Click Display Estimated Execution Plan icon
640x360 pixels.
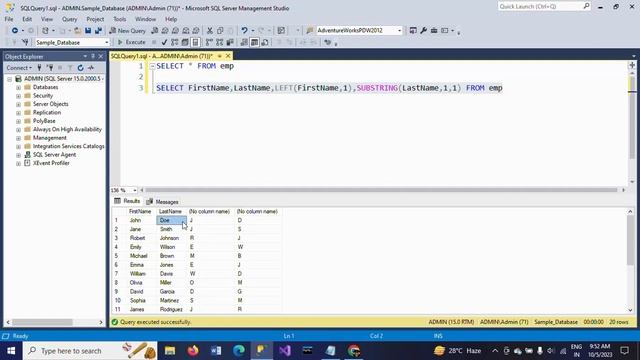point(175,42)
